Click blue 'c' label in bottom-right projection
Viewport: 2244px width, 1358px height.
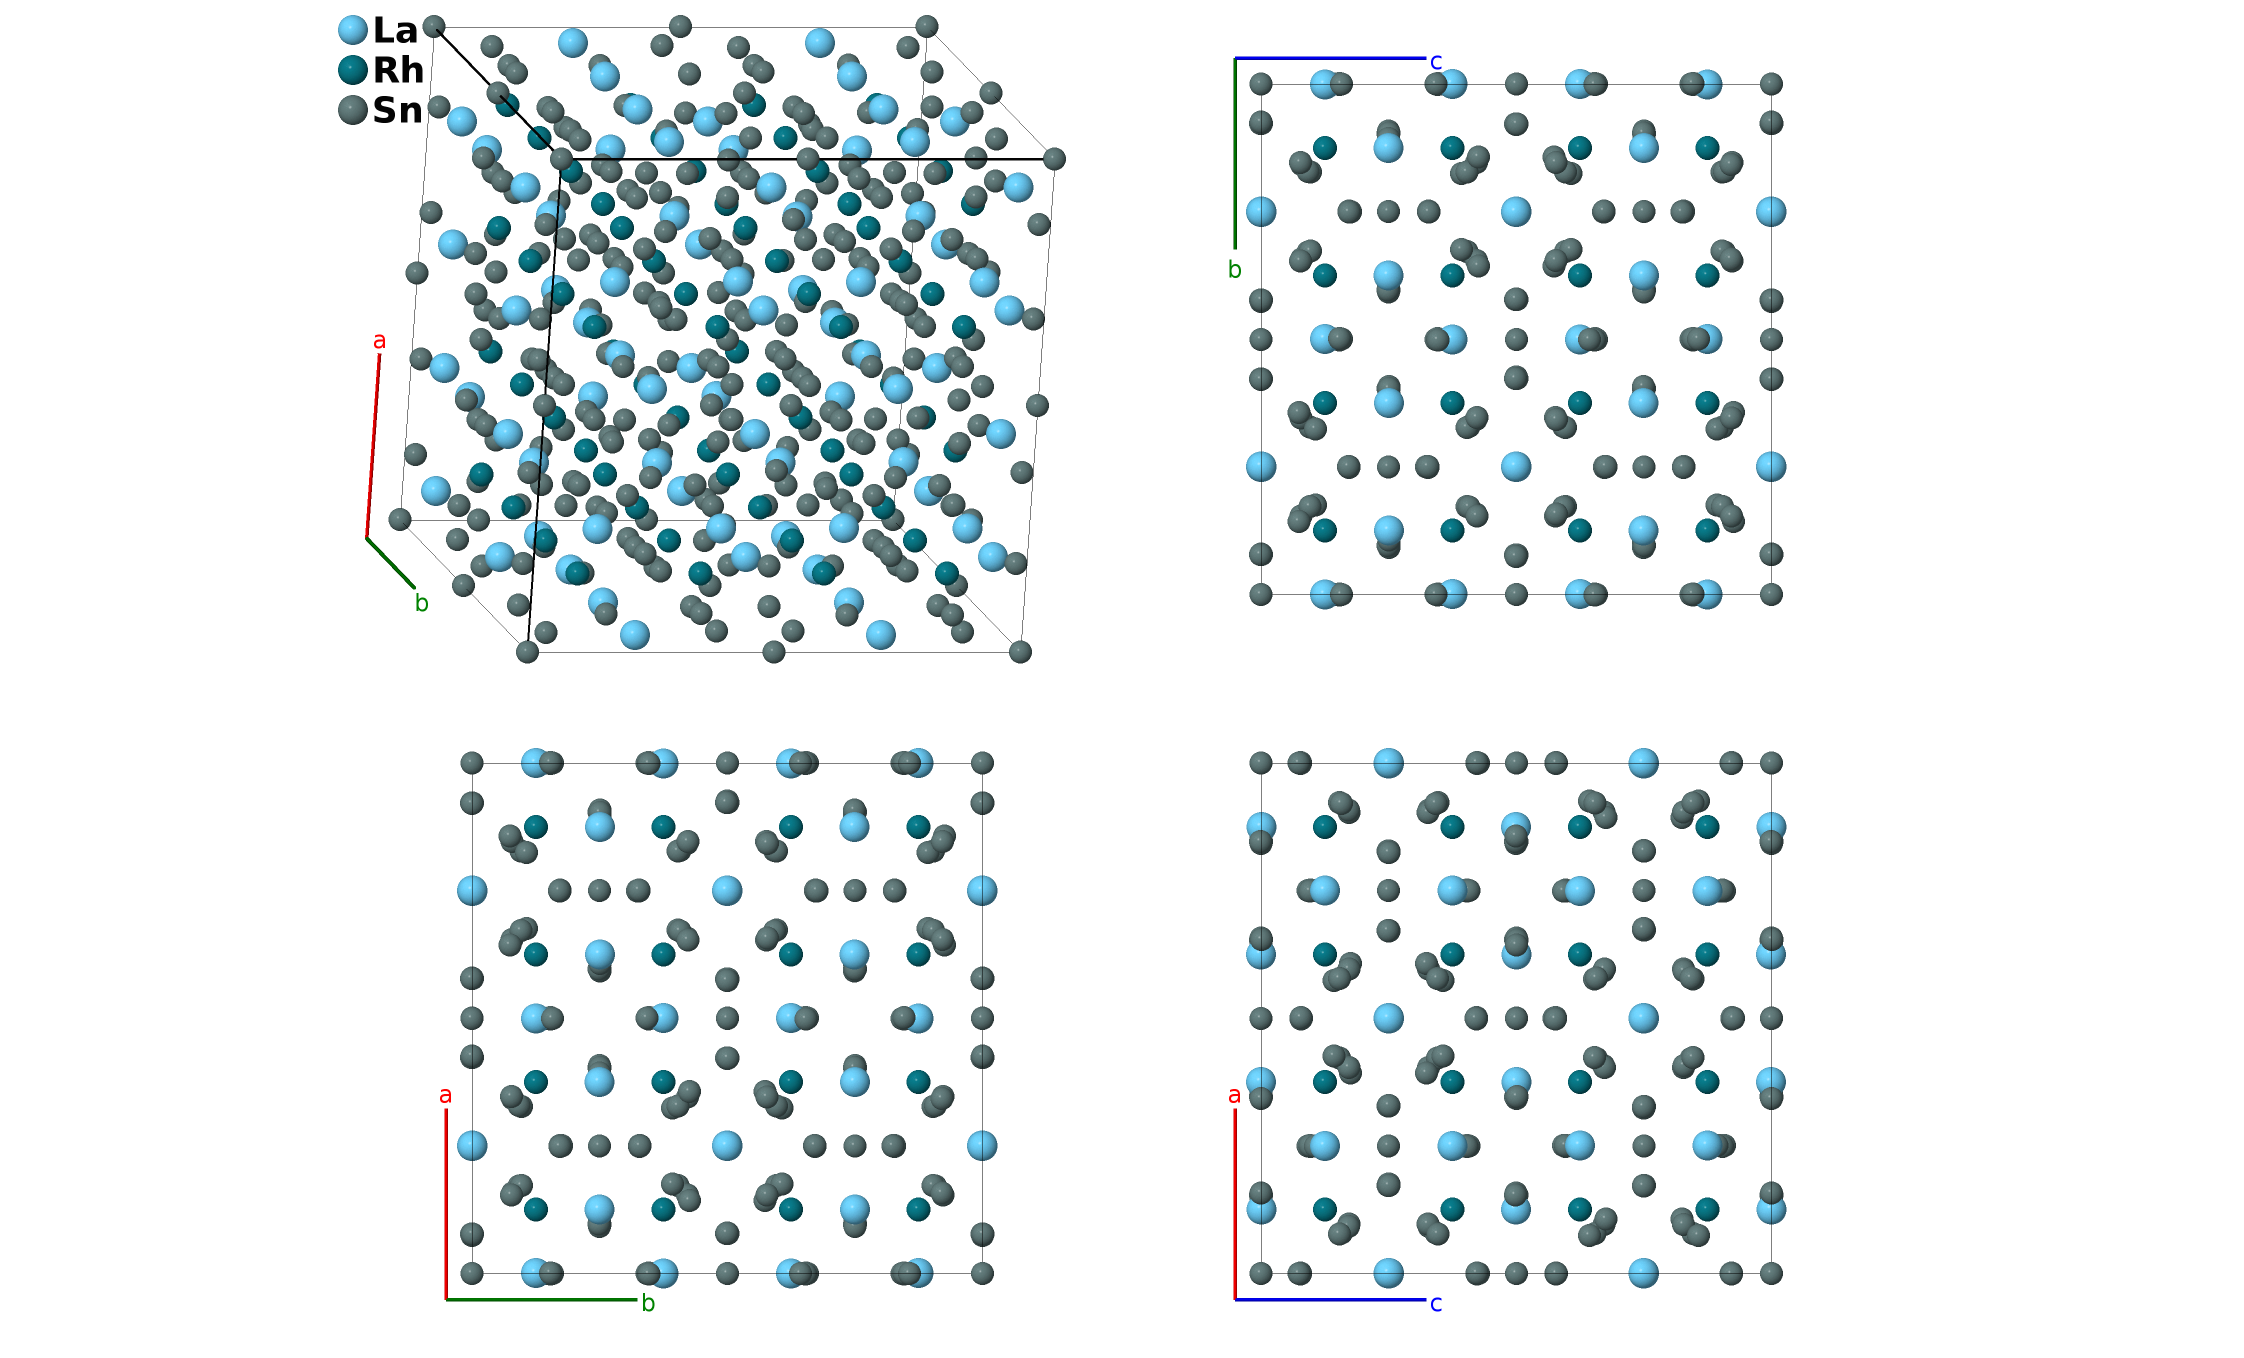pyautogui.click(x=1436, y=1304)
